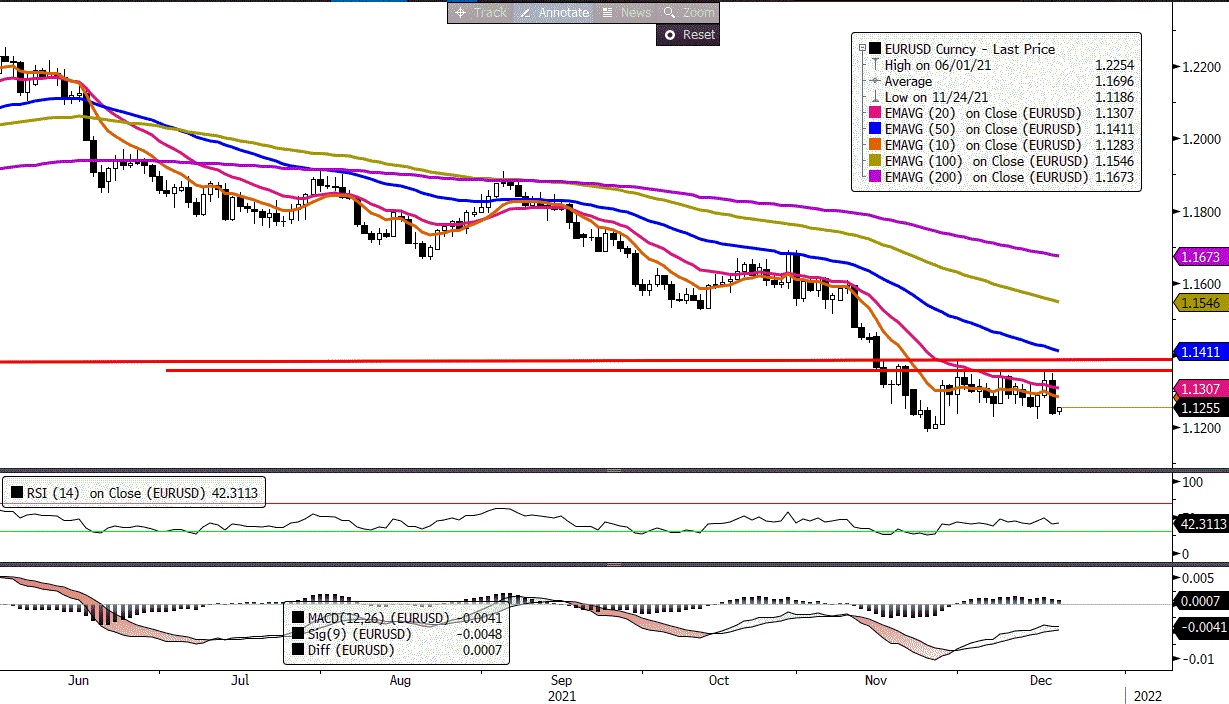The width and height of the screenshot is (1229, 704).
Task: Click the Zoom magnifier icon
Action: click(x=669, y=13)
